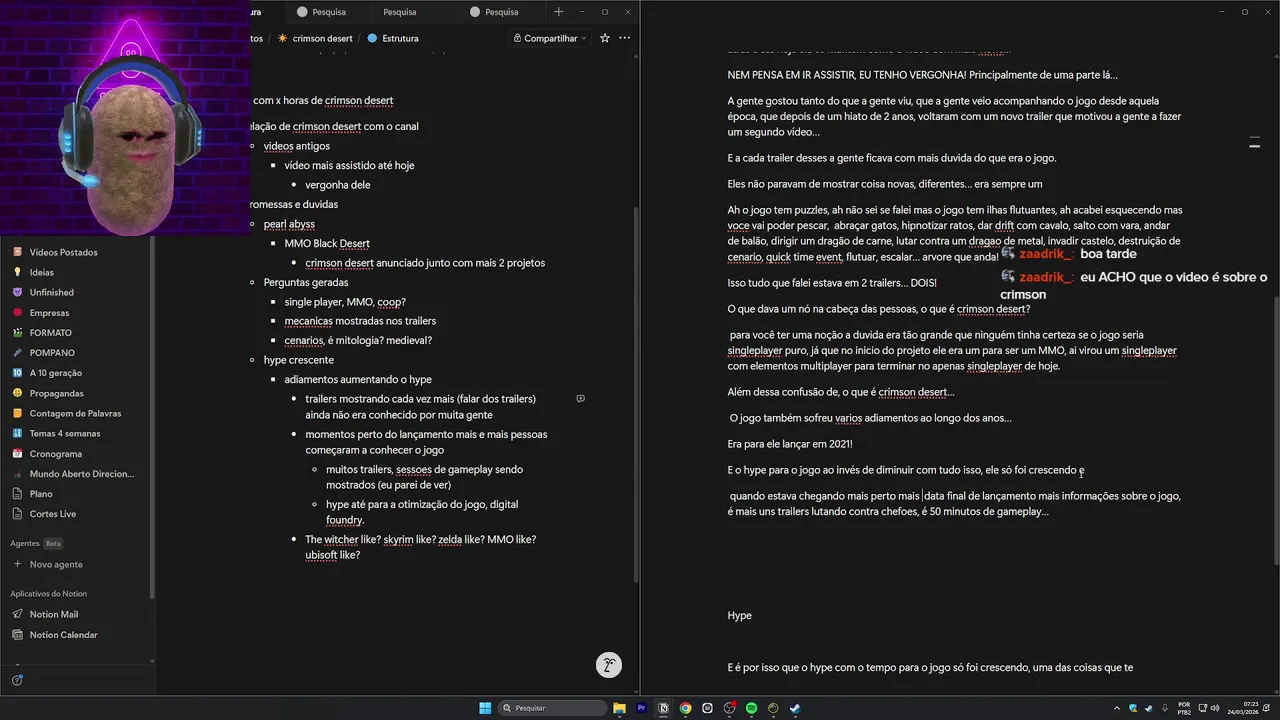Click 'adiamentos aumentando o hype' bullet
Image resolution: width=1280 pixels, height=720 pixels.
pyautogui.click(x=358, y=379)
